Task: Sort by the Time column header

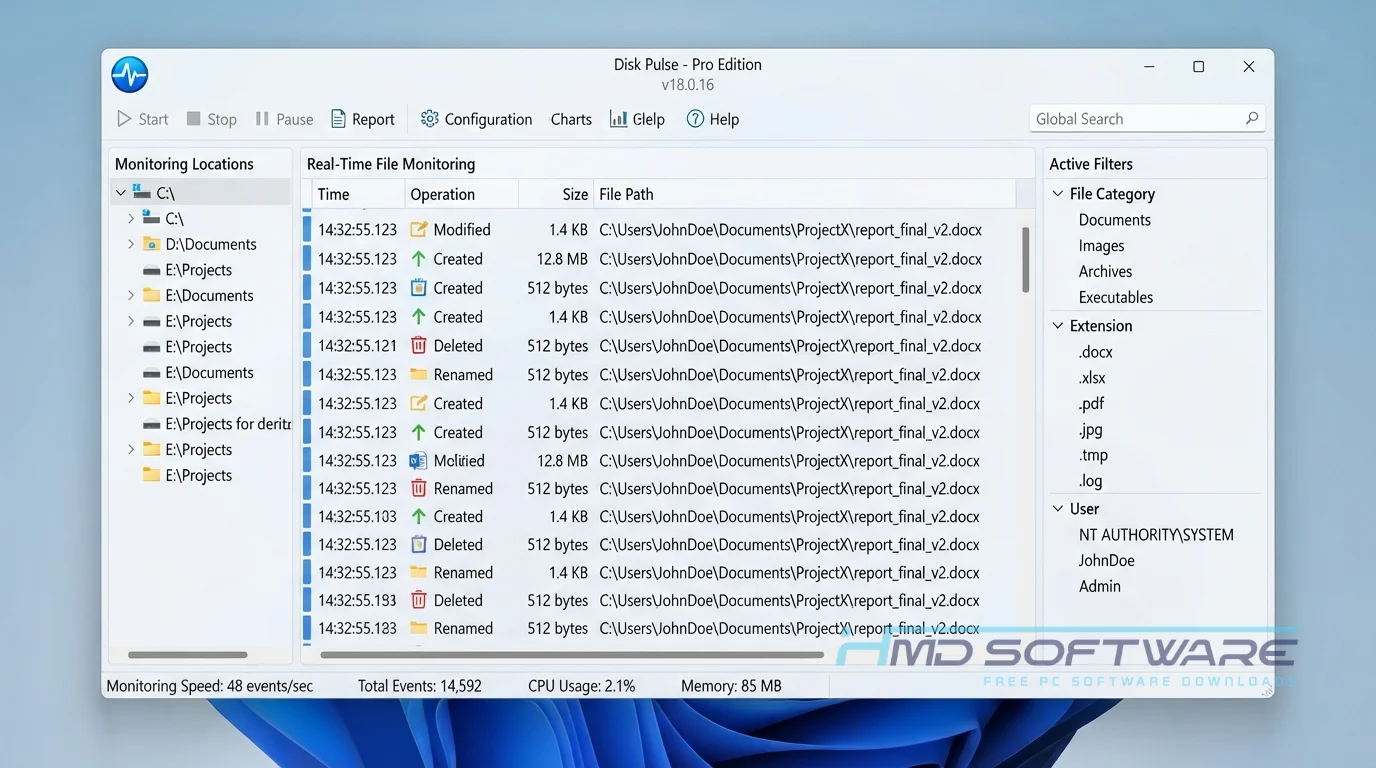Action: pyautogui.click(x=357, y=194)
